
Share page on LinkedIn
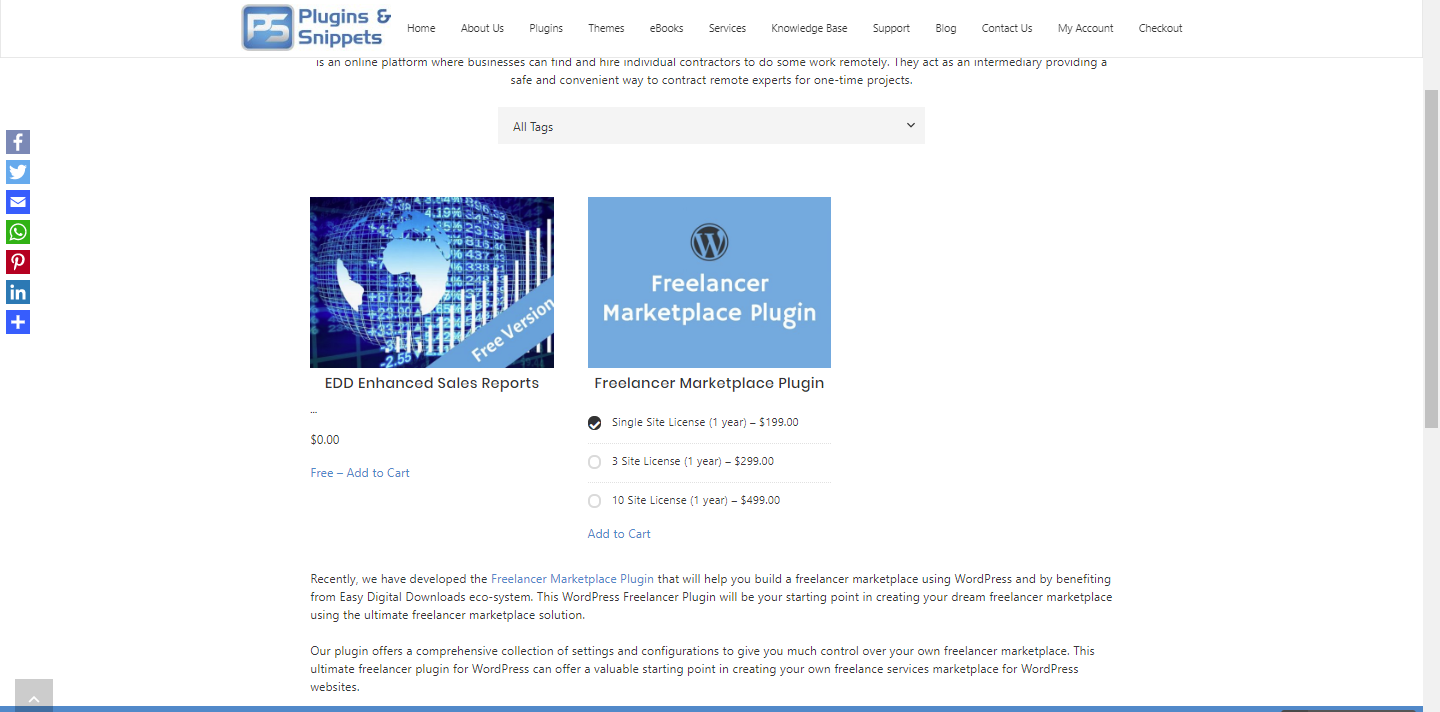click(18, 292)
